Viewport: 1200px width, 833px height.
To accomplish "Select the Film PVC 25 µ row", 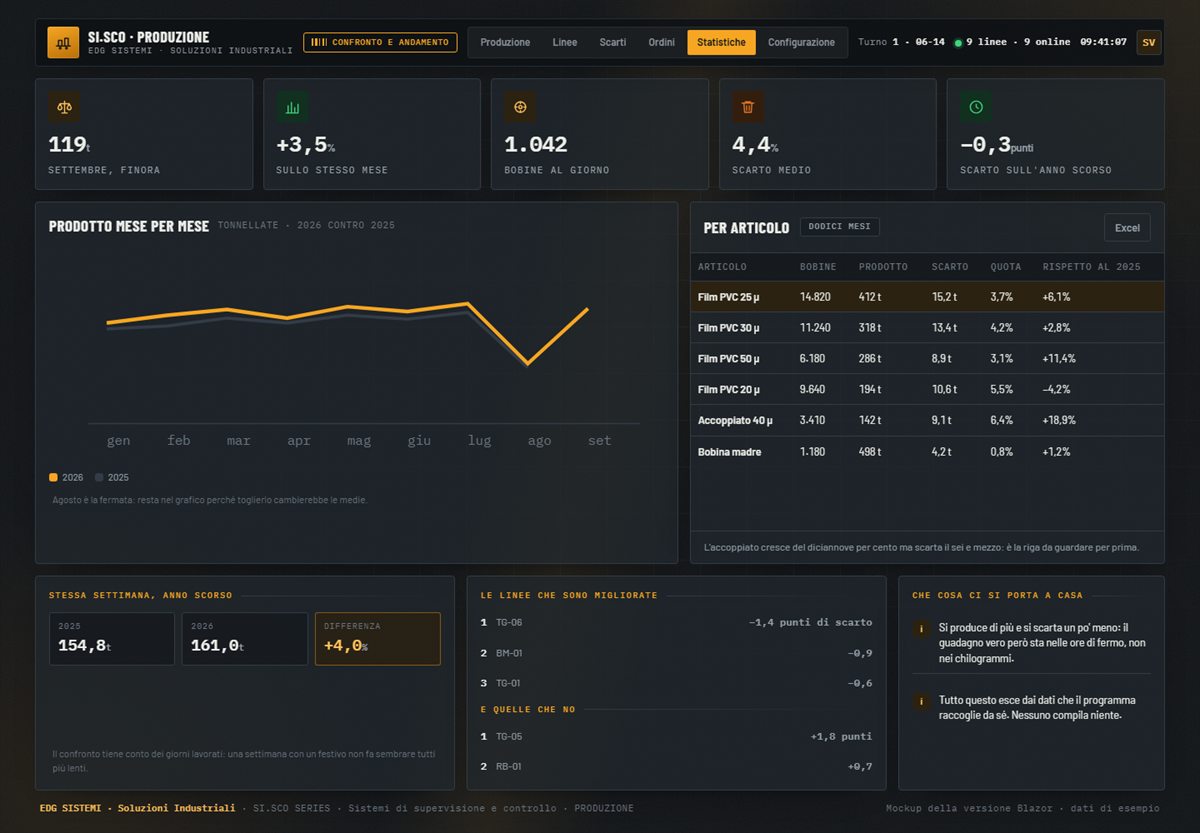I will (x=927, y=297).
